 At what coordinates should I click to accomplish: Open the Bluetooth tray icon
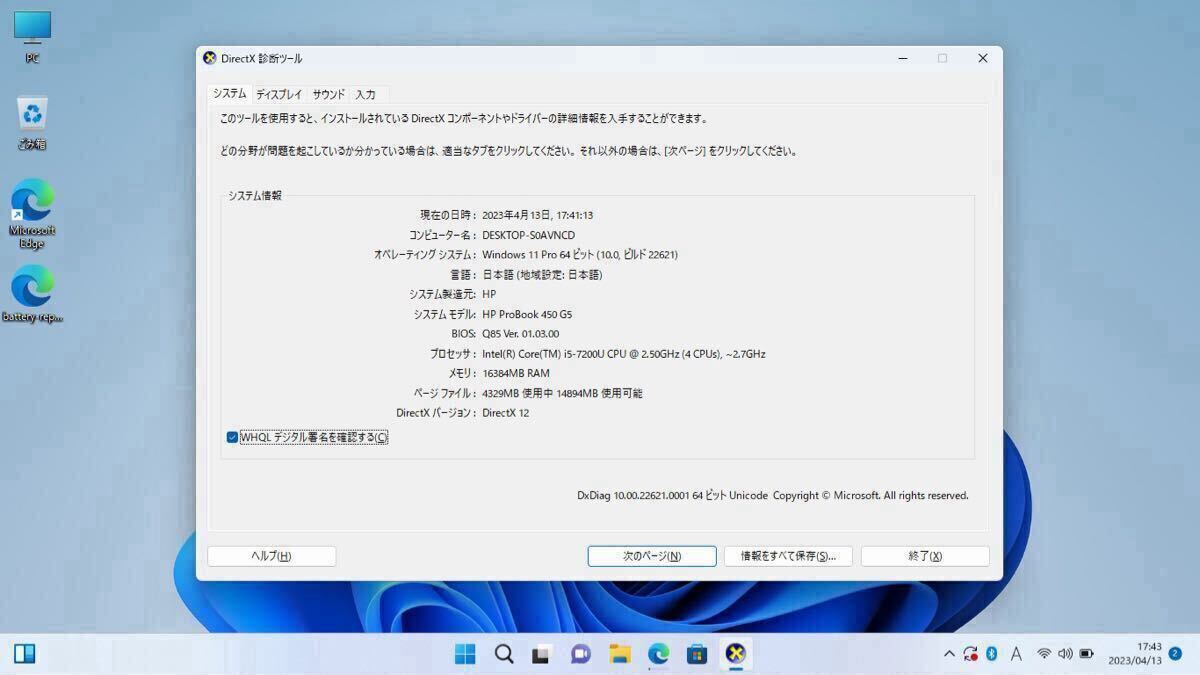992,654
